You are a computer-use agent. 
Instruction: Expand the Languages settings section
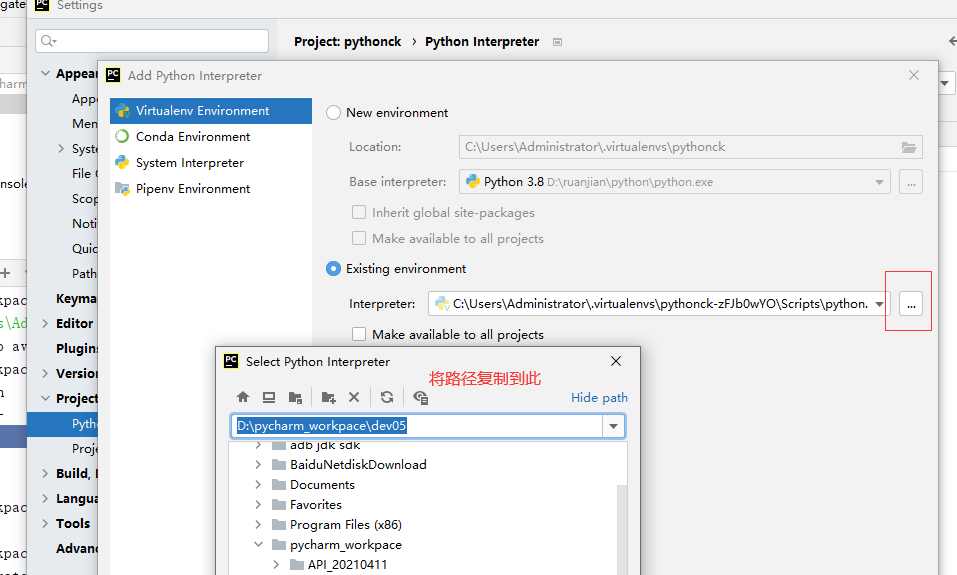(x=45, y=499)
